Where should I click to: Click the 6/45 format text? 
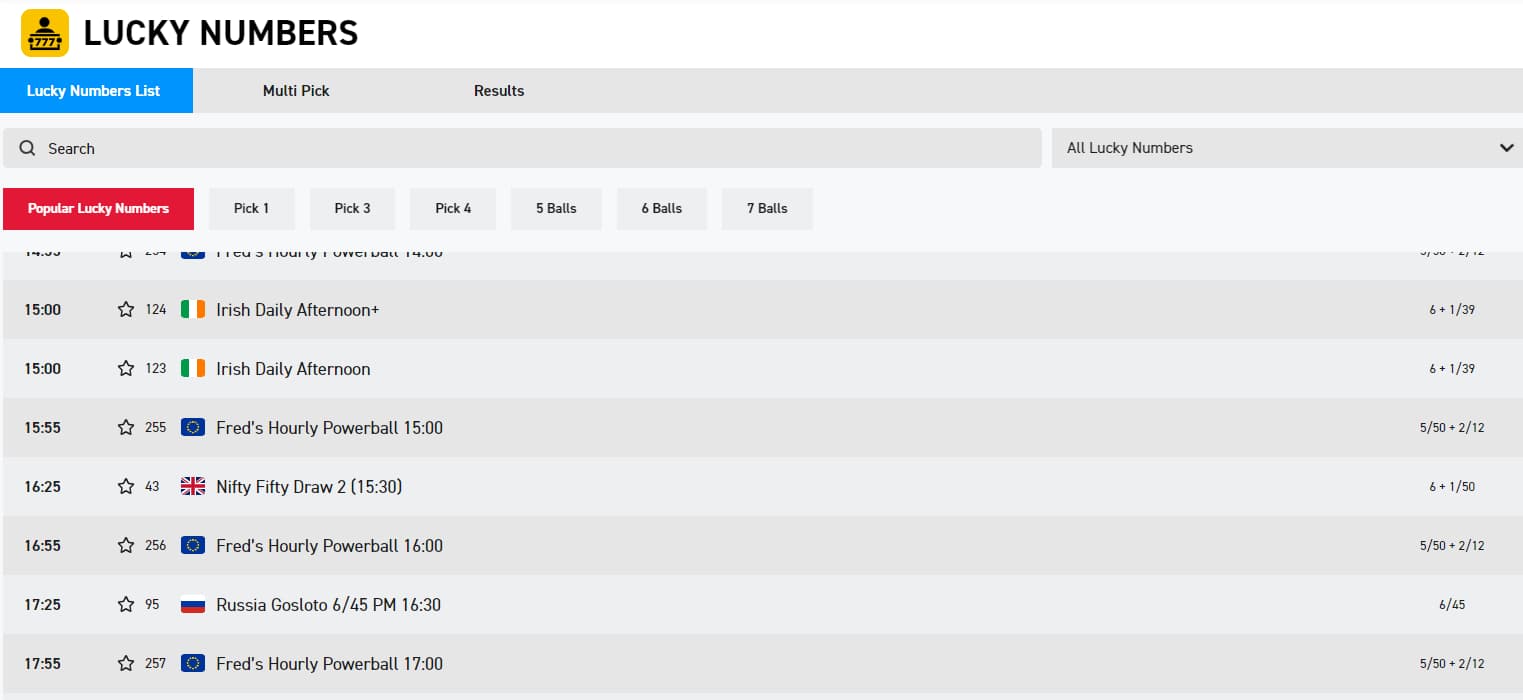tap(1452, 605)
